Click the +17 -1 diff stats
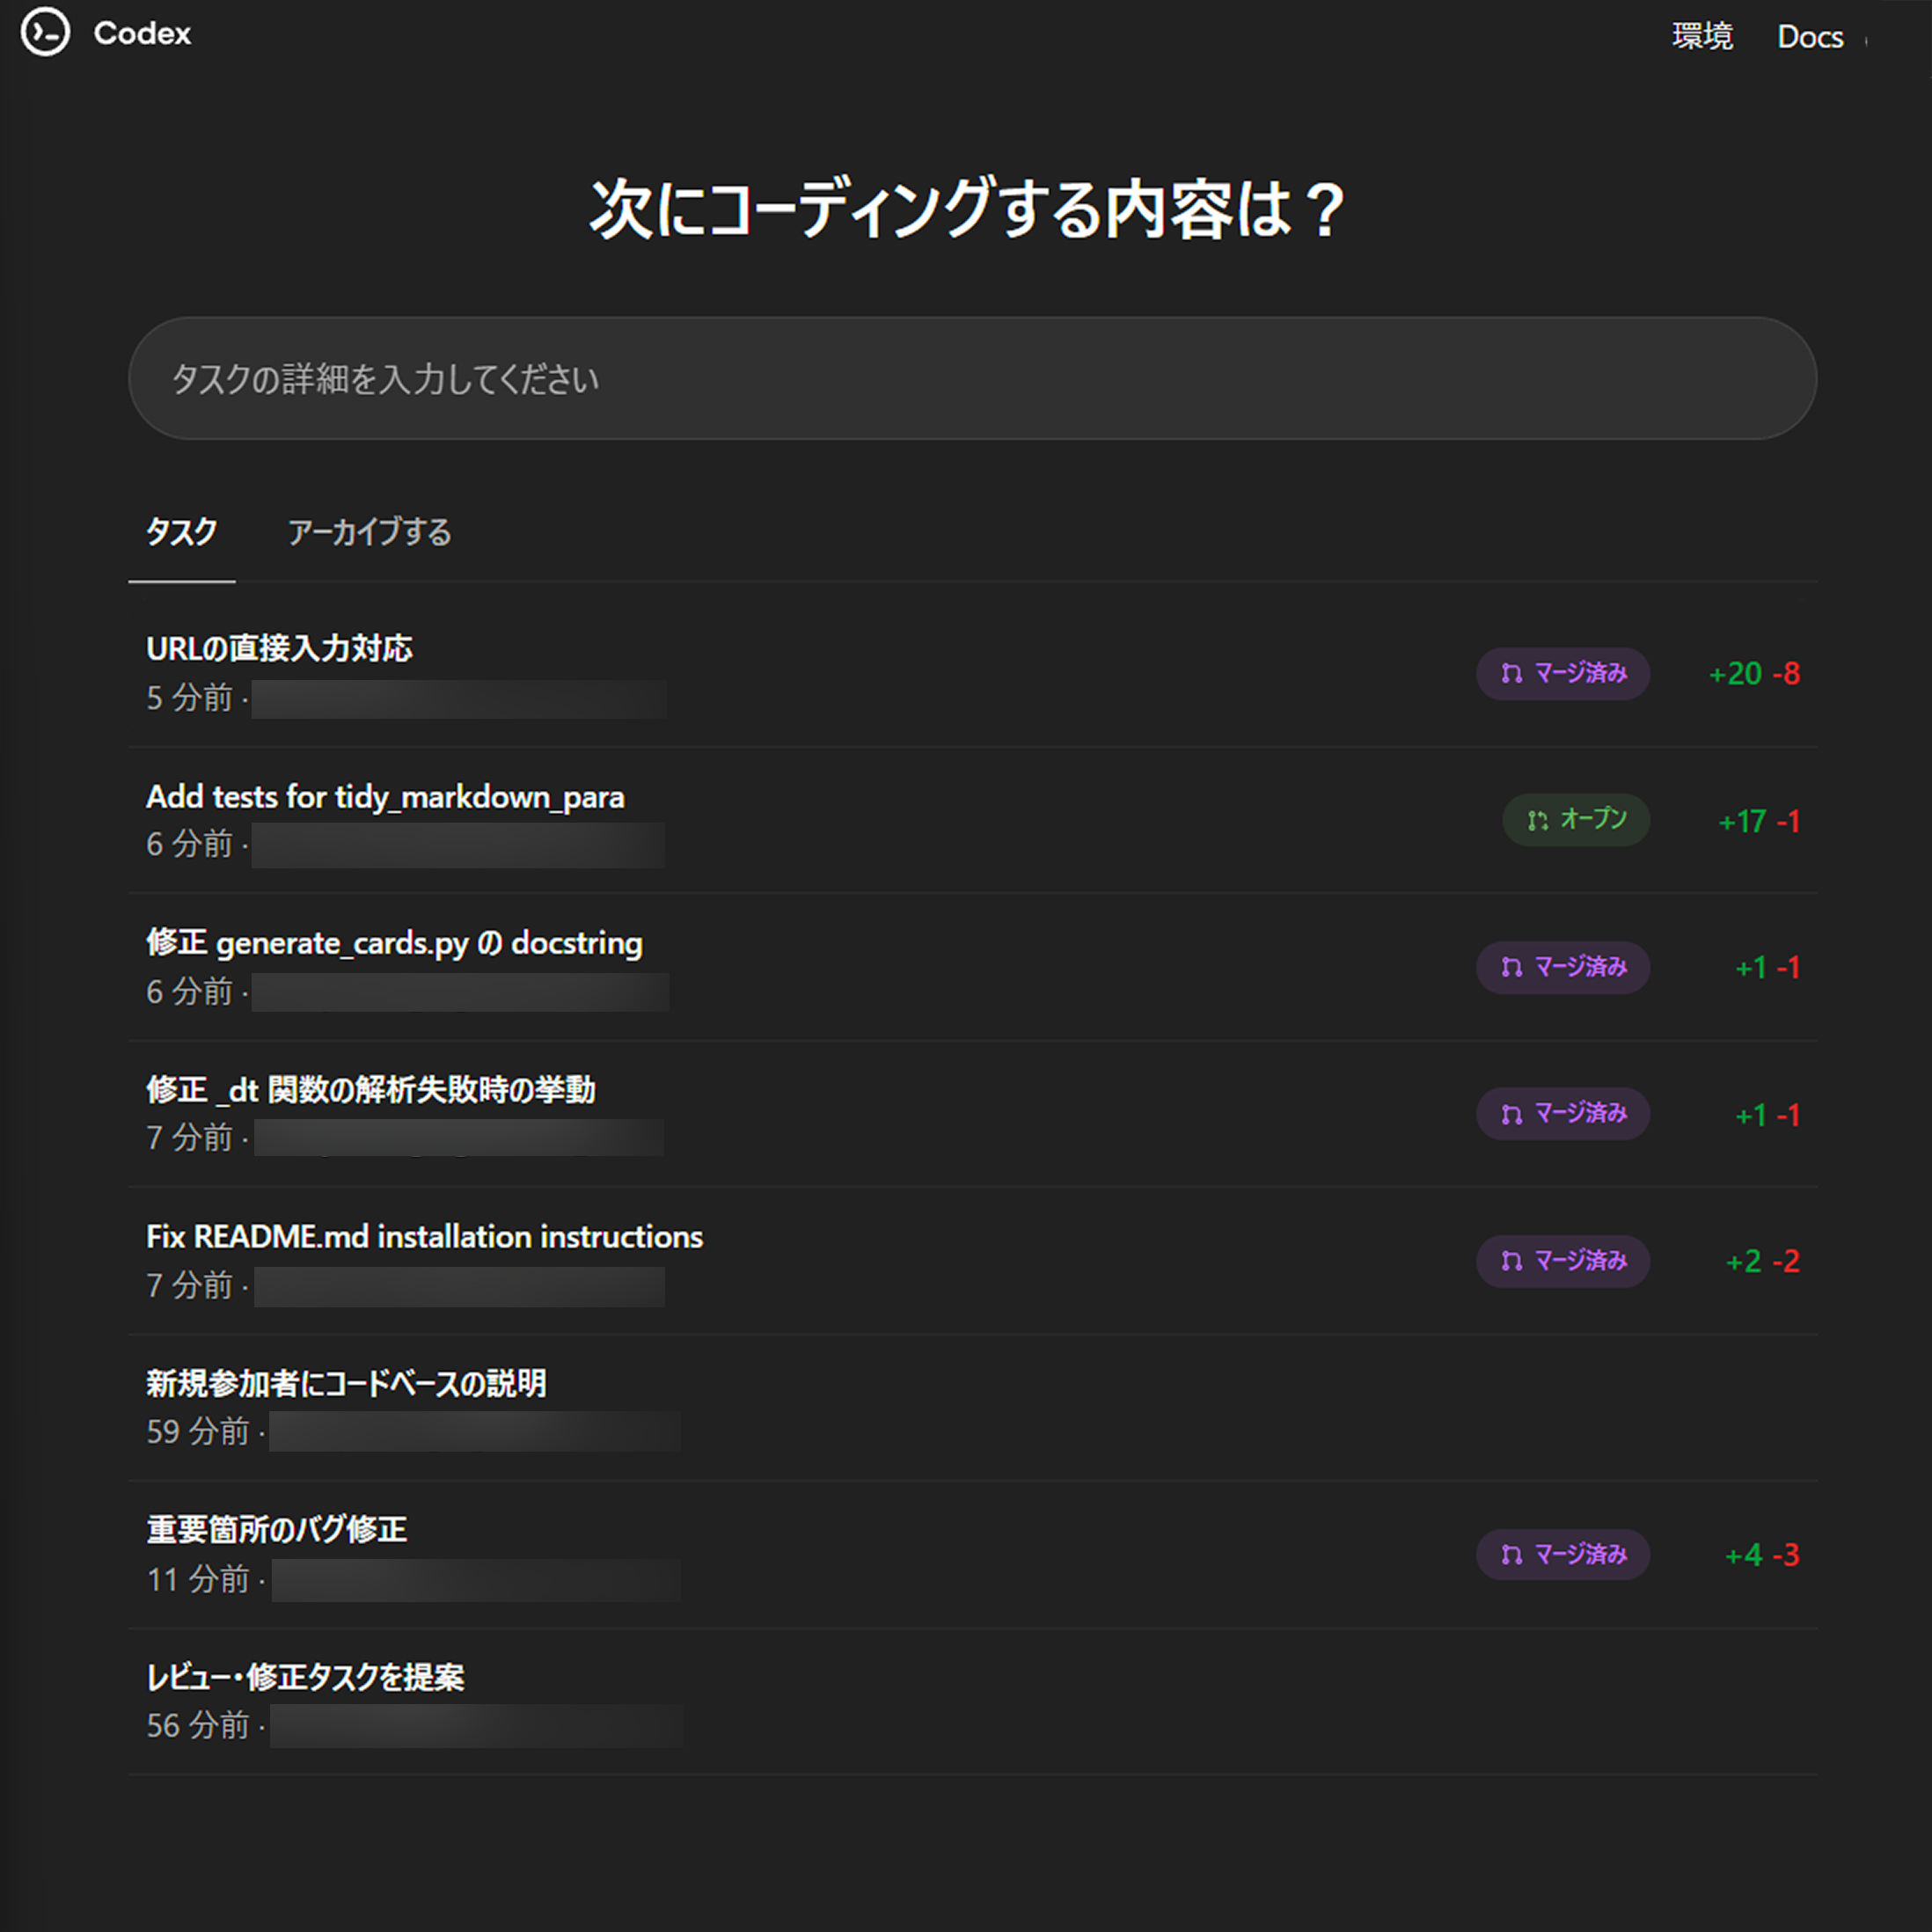1932x1932 pixels. click(x=1759, y=821)
